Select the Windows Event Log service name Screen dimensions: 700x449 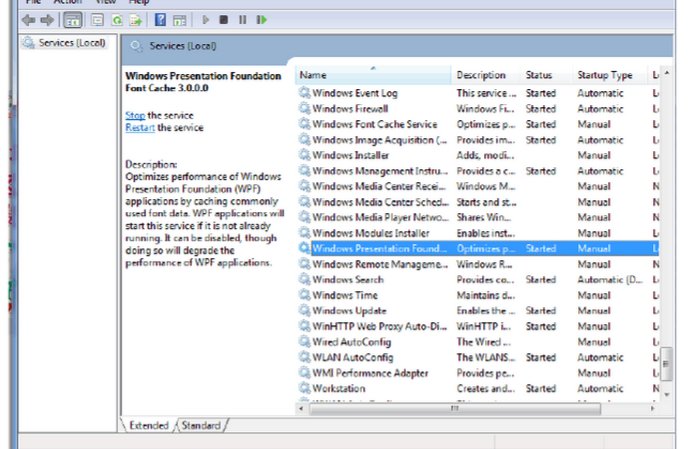tap(354, 93)
